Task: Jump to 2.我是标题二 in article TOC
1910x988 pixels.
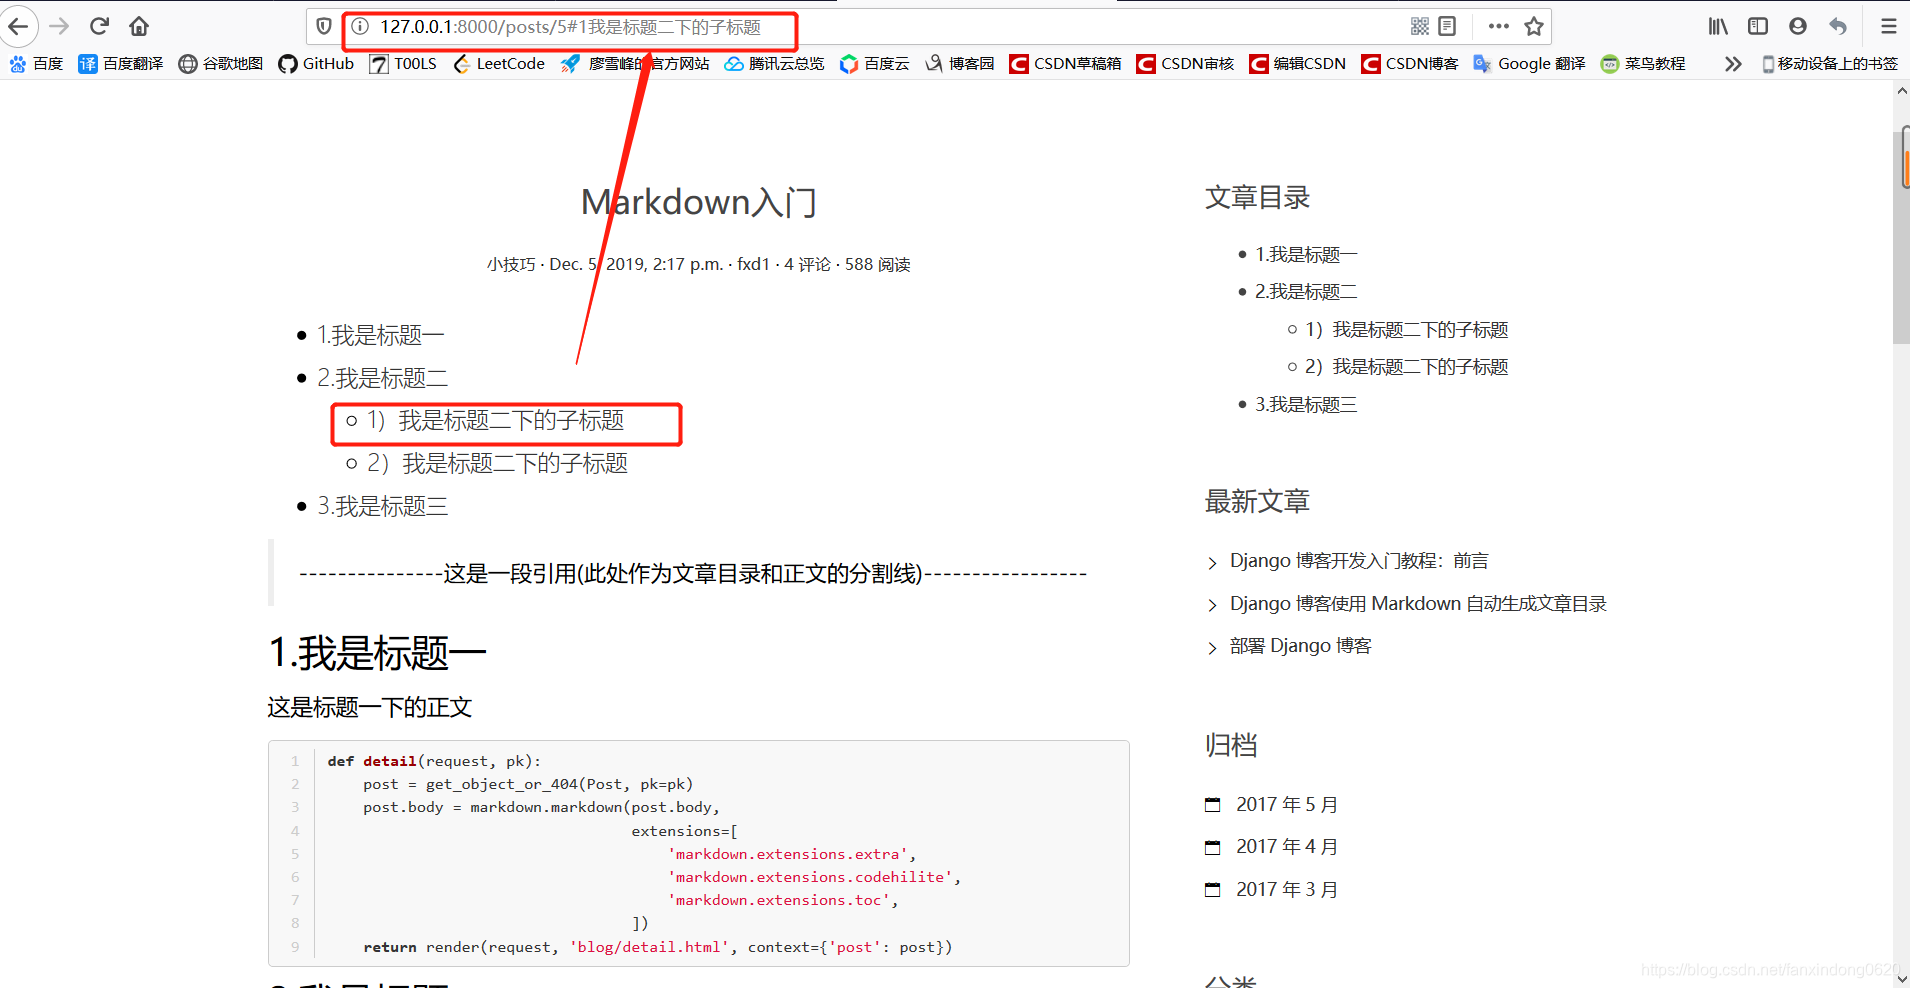Action: click(382, 379)
